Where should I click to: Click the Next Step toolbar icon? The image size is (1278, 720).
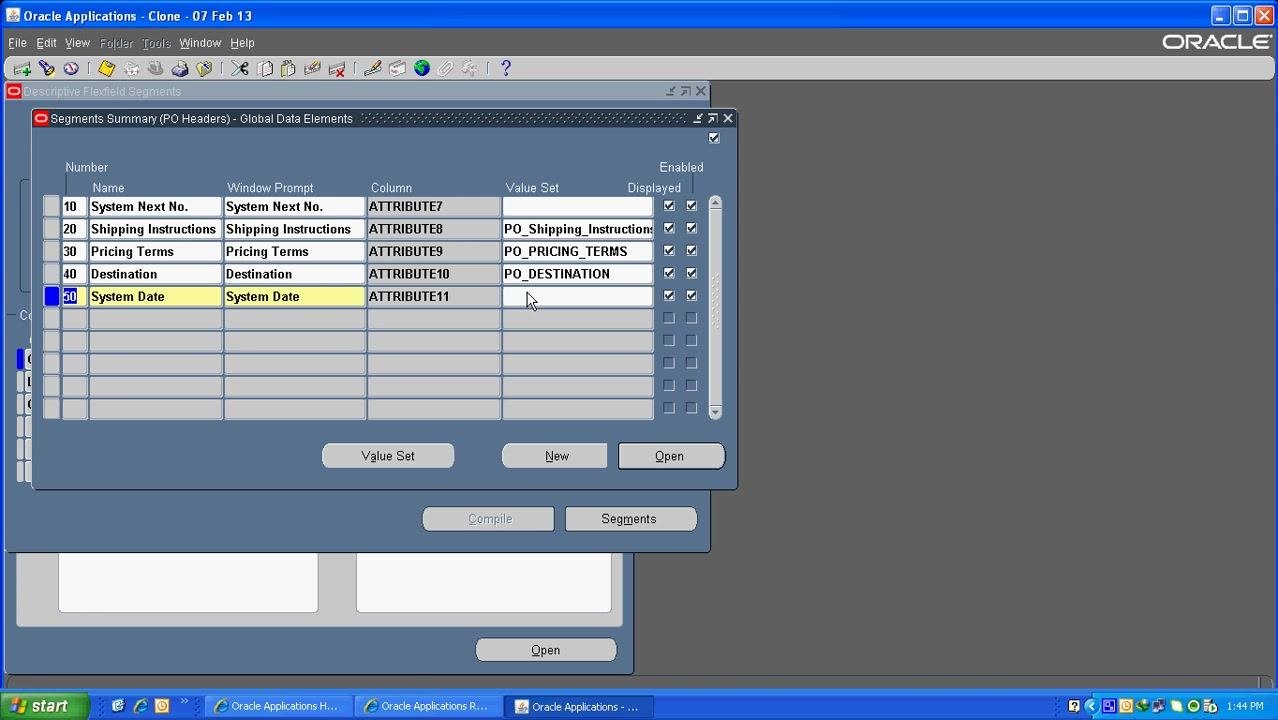pos(131,69)
